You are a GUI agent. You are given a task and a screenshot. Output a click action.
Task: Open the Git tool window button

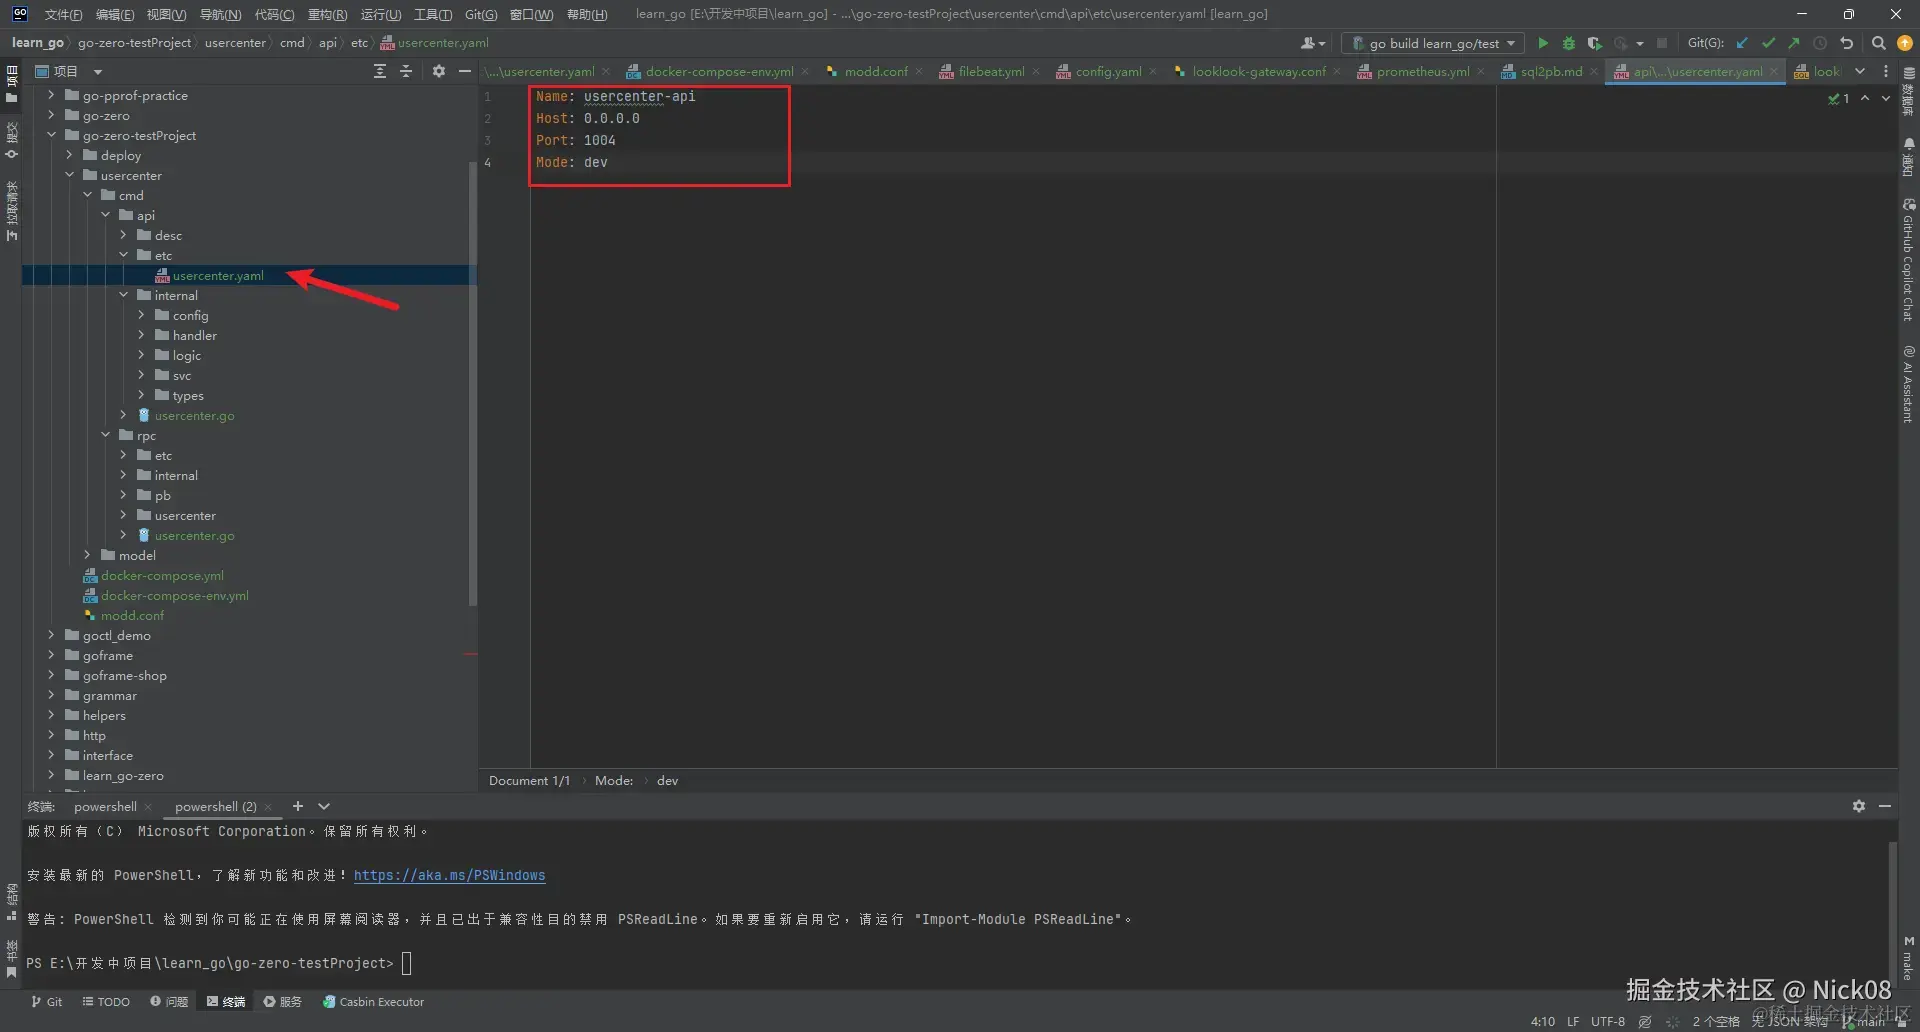[46, 1001]
